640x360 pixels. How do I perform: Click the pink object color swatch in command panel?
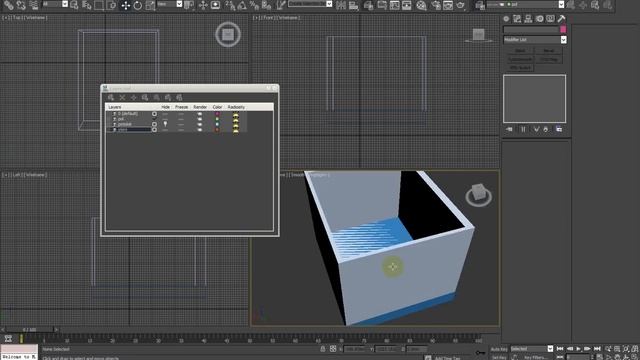pyautogui.click(x=563, y=29)
